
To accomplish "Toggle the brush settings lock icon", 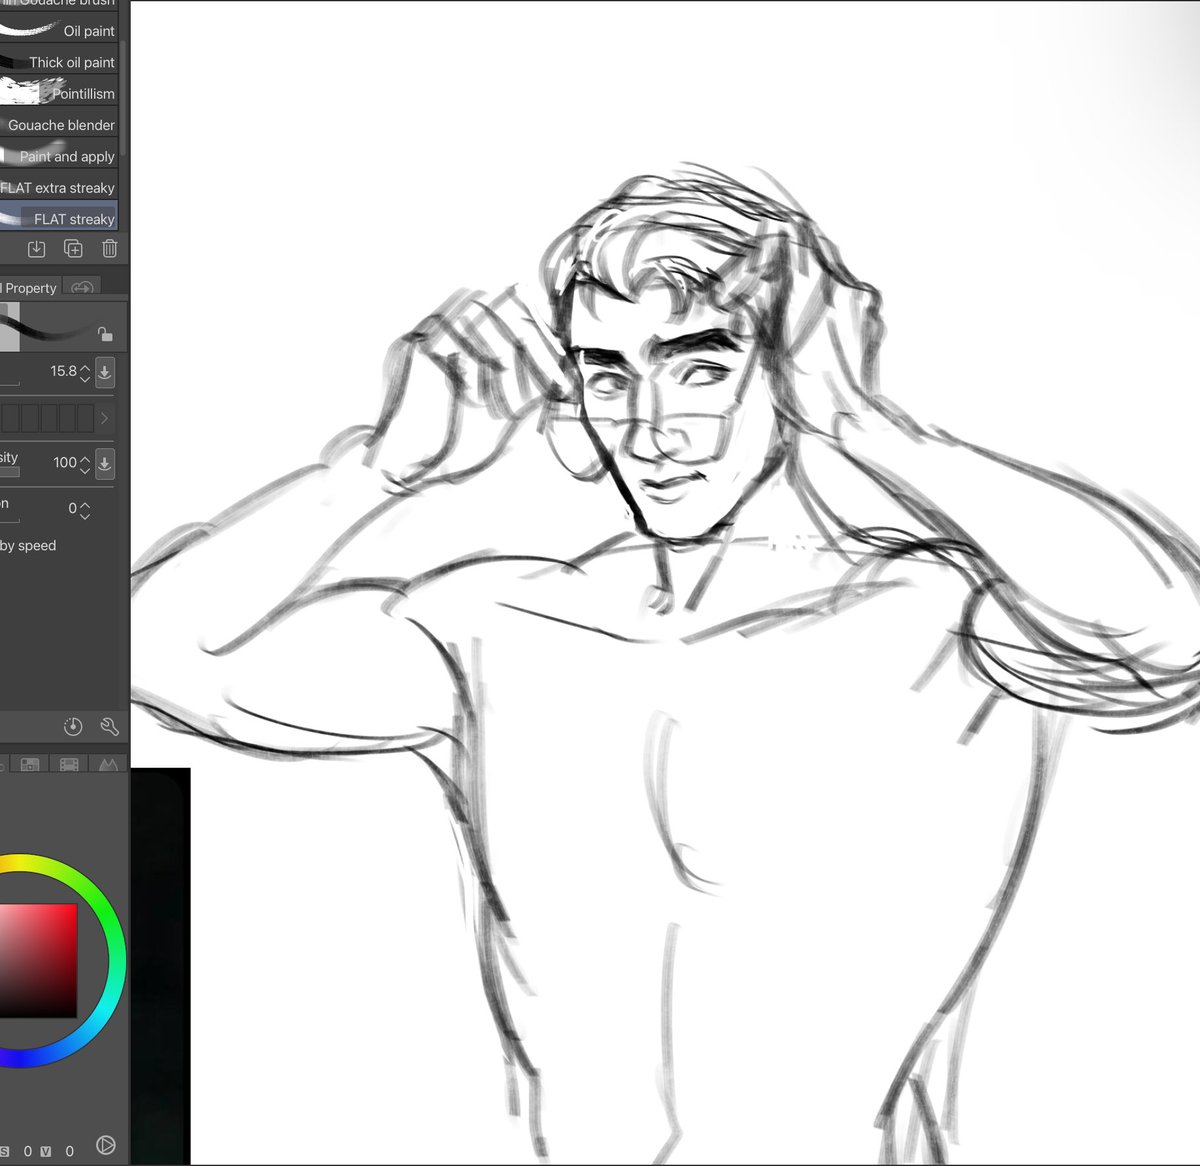I will coord(105,334).
